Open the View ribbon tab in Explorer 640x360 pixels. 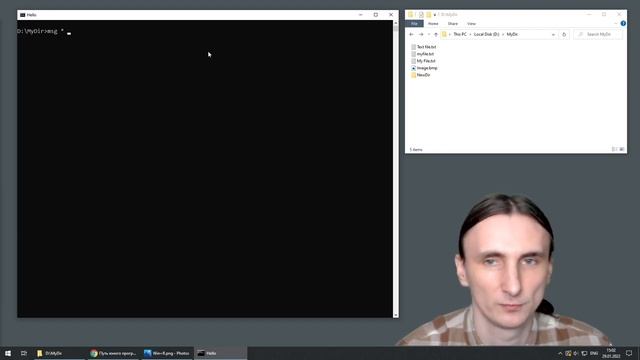[471, 24]
